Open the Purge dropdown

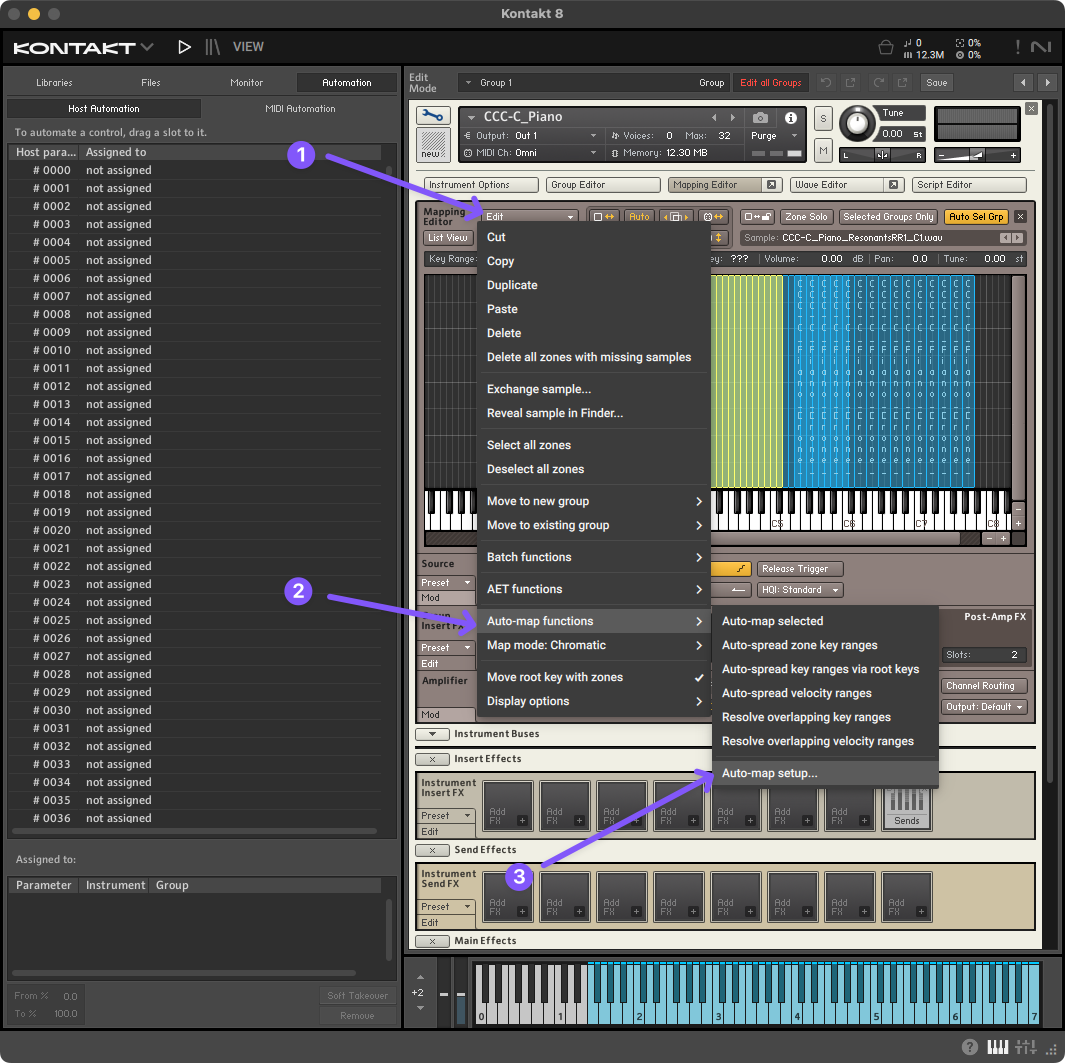774,135
